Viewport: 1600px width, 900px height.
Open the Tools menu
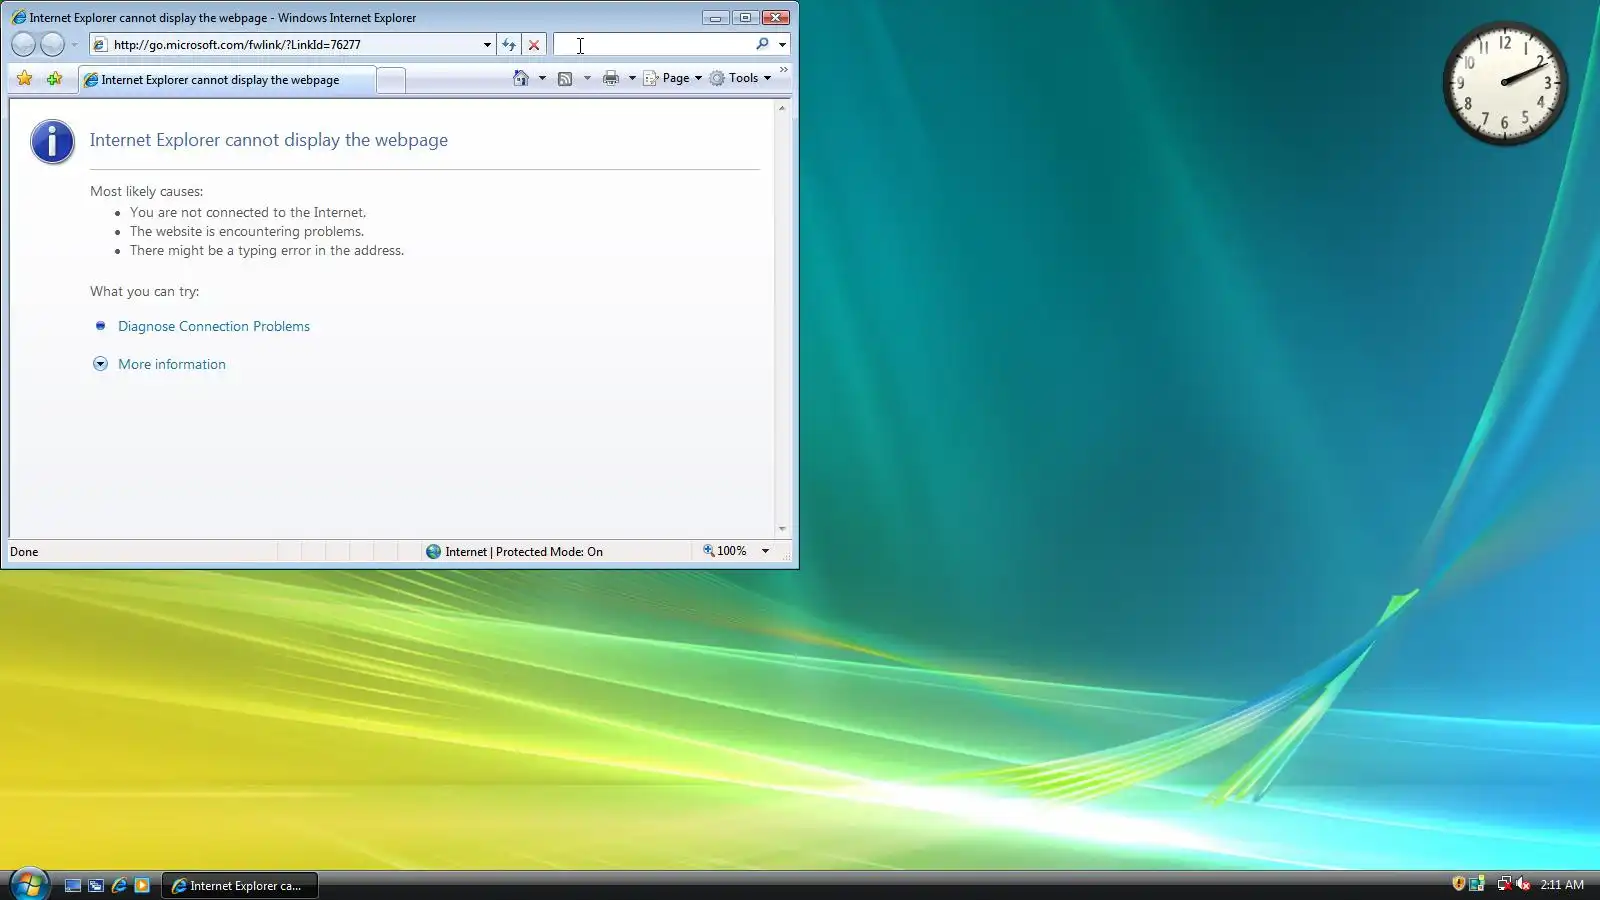pos(741,78)
